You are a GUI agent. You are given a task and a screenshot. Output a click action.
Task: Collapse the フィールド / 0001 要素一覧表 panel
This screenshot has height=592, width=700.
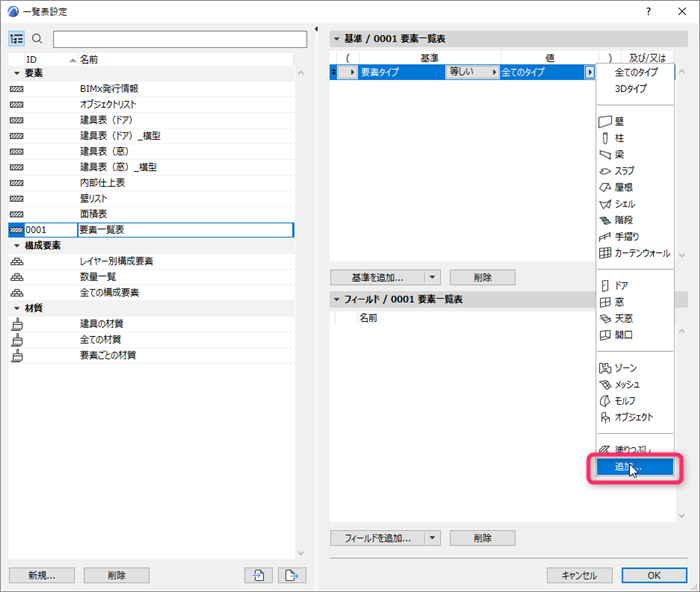point(337,300)
